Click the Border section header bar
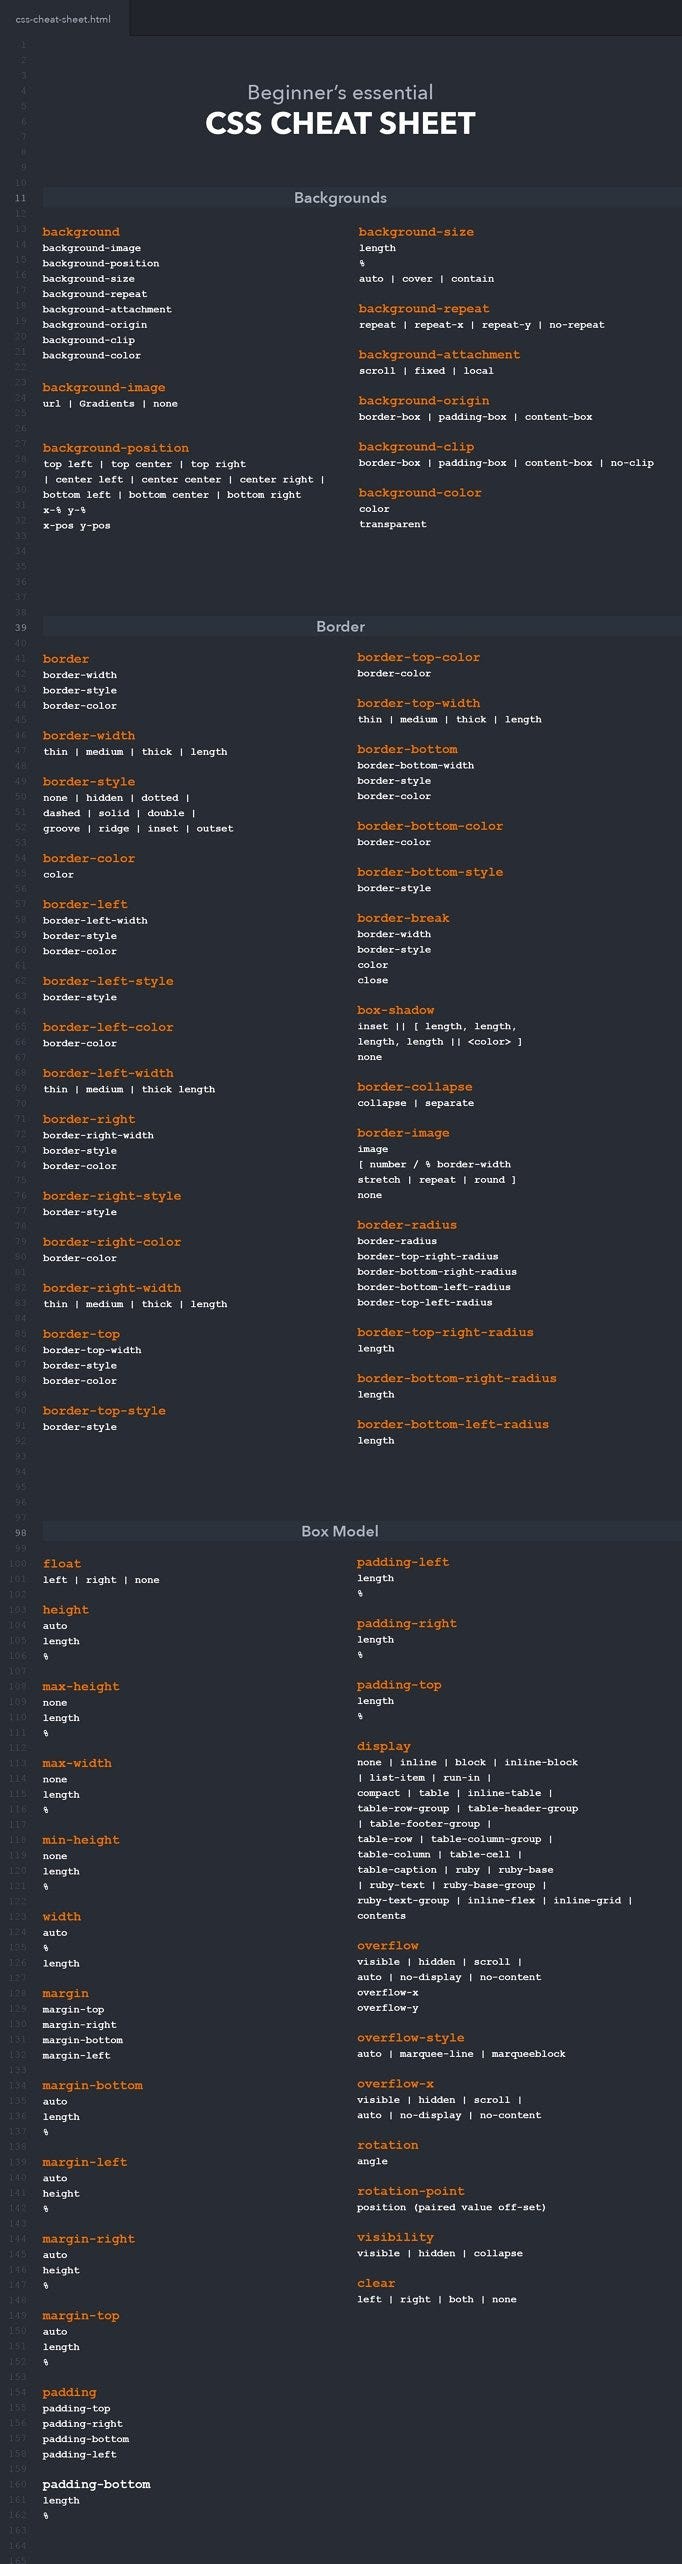Screen dimensions: 682x2564 pyautogui.click(x=340, y=627)
